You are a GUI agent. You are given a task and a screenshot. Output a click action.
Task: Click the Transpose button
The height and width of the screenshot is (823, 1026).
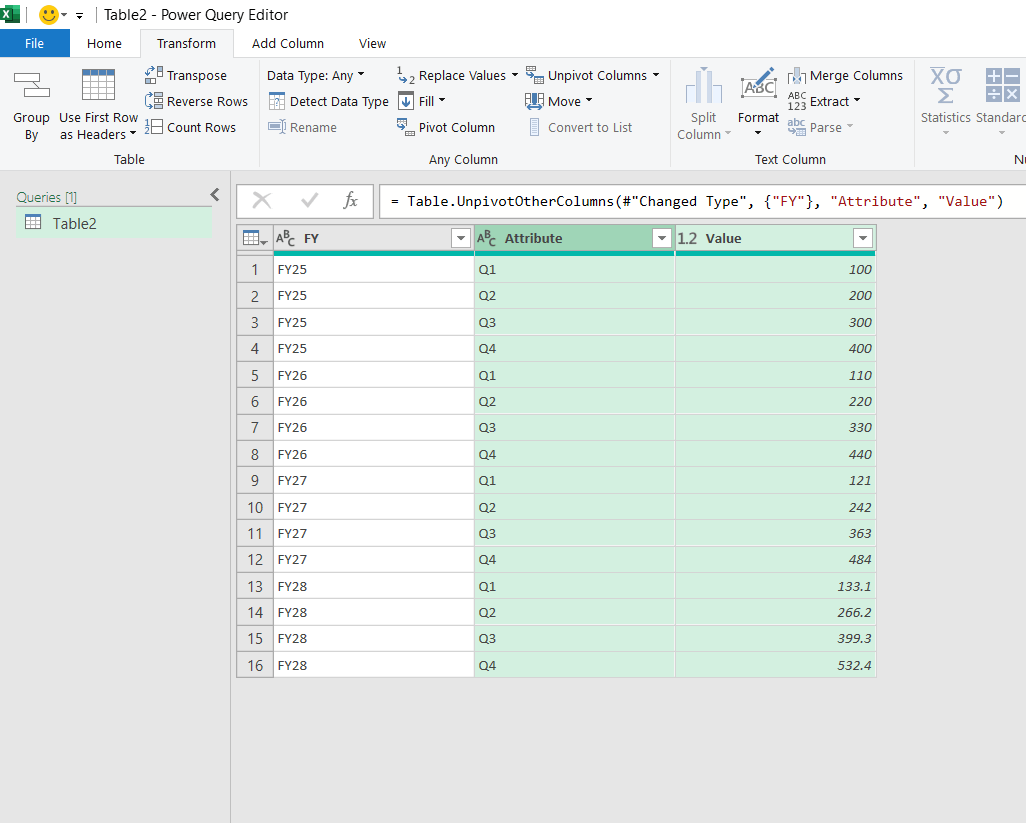click(x=186, y=75)
